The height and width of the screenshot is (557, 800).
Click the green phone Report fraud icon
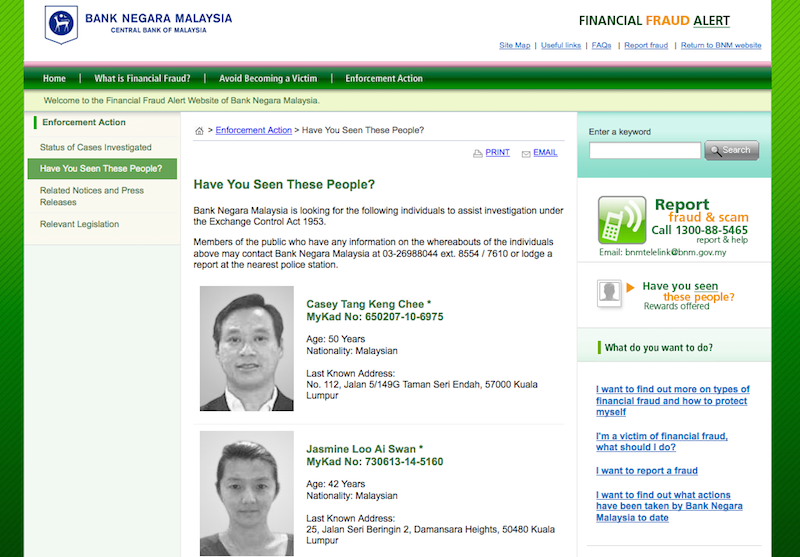click(x=622, y=220)
